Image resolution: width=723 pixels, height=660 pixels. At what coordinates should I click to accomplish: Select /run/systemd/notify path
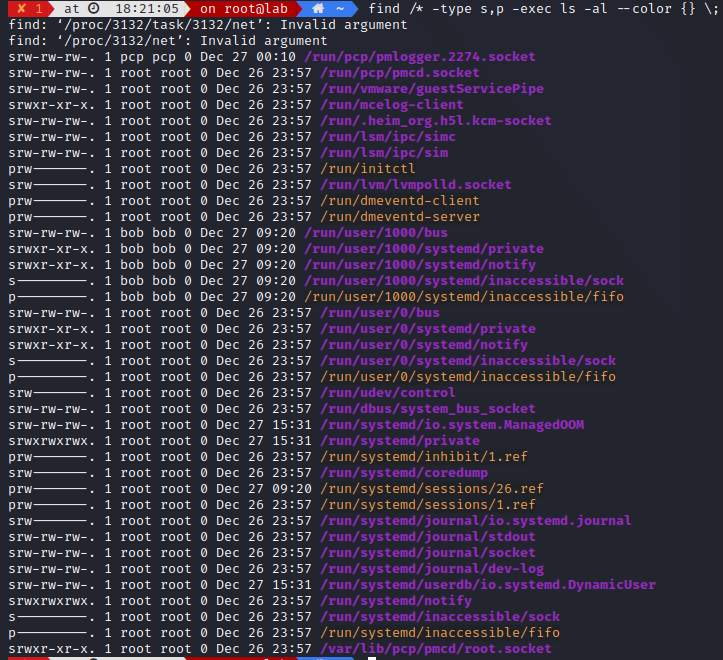[x=396, y=601]
